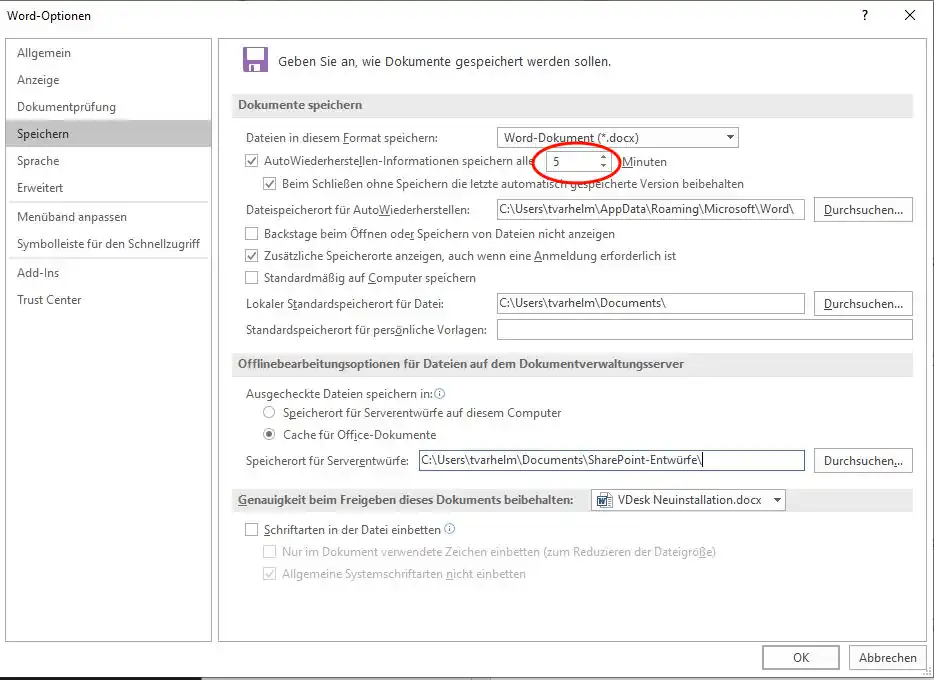This screenshot has width=934, height=680.
Task: Open the Erweitert category
Action: [40, 188]
